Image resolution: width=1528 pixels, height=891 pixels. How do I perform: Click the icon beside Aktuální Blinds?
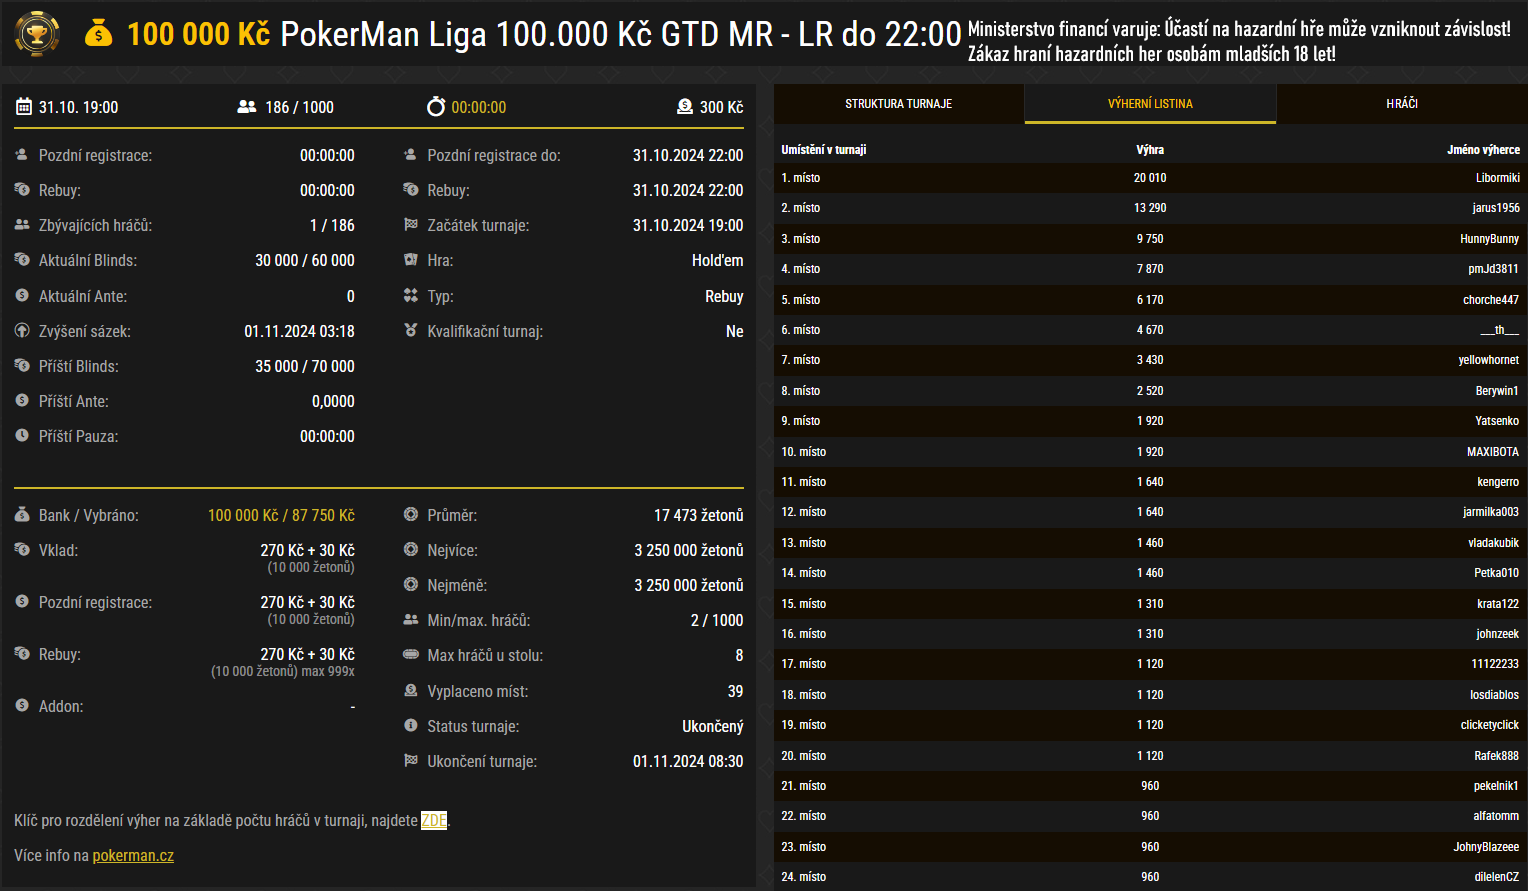(22, 260)
